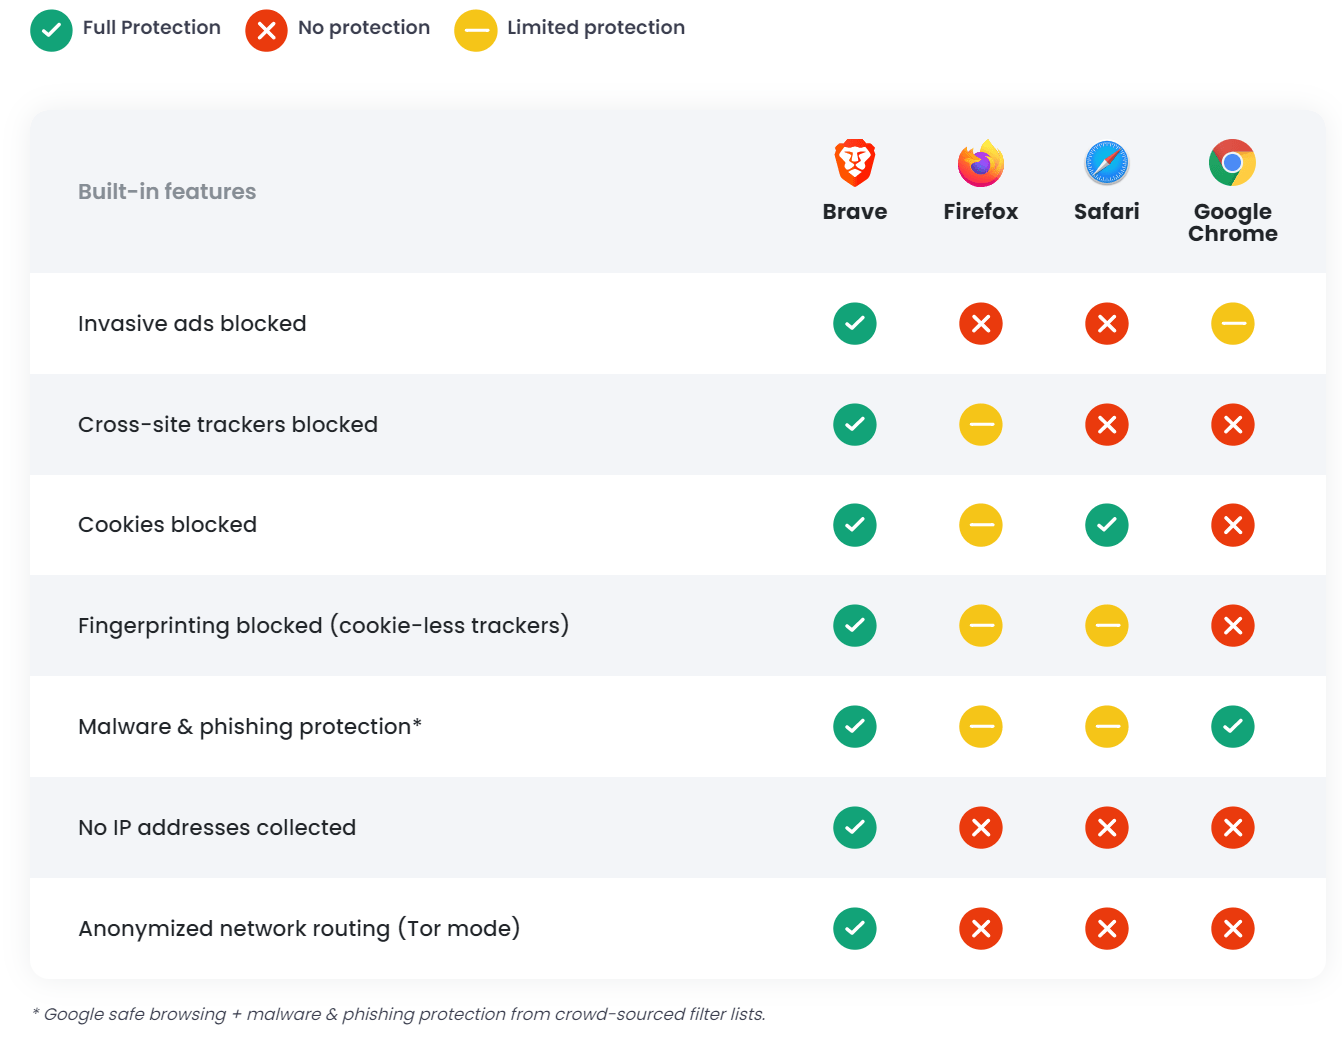
Task: Click Brave's checkmark for Invasive ads blocked
Action: 855,324
